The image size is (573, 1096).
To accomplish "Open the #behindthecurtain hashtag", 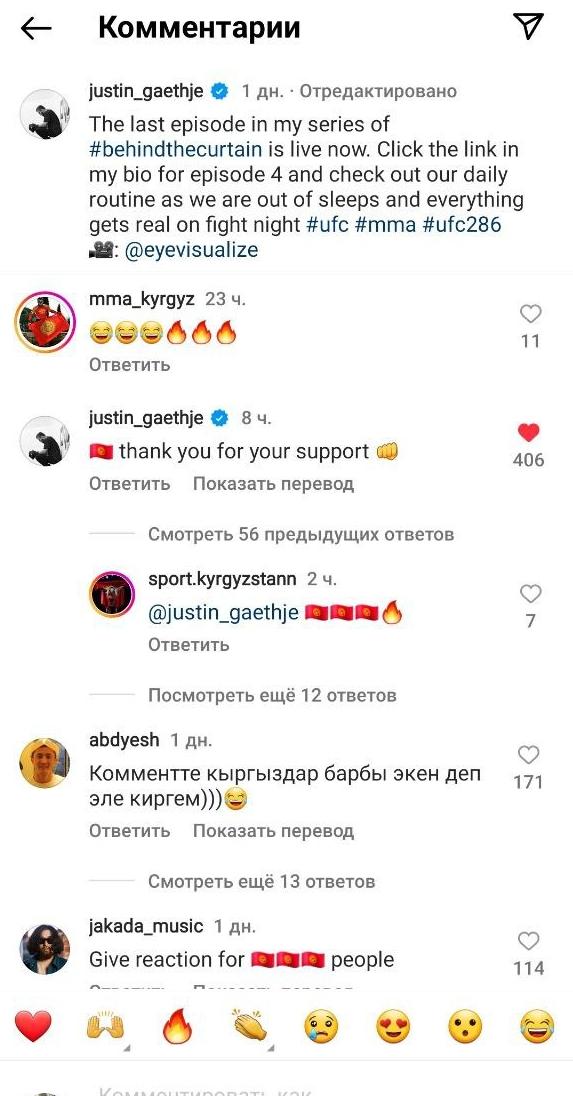I will (176, 150).
